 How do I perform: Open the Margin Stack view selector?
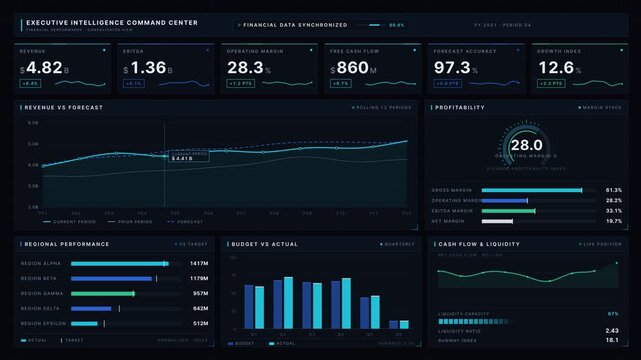click(600, 107)
